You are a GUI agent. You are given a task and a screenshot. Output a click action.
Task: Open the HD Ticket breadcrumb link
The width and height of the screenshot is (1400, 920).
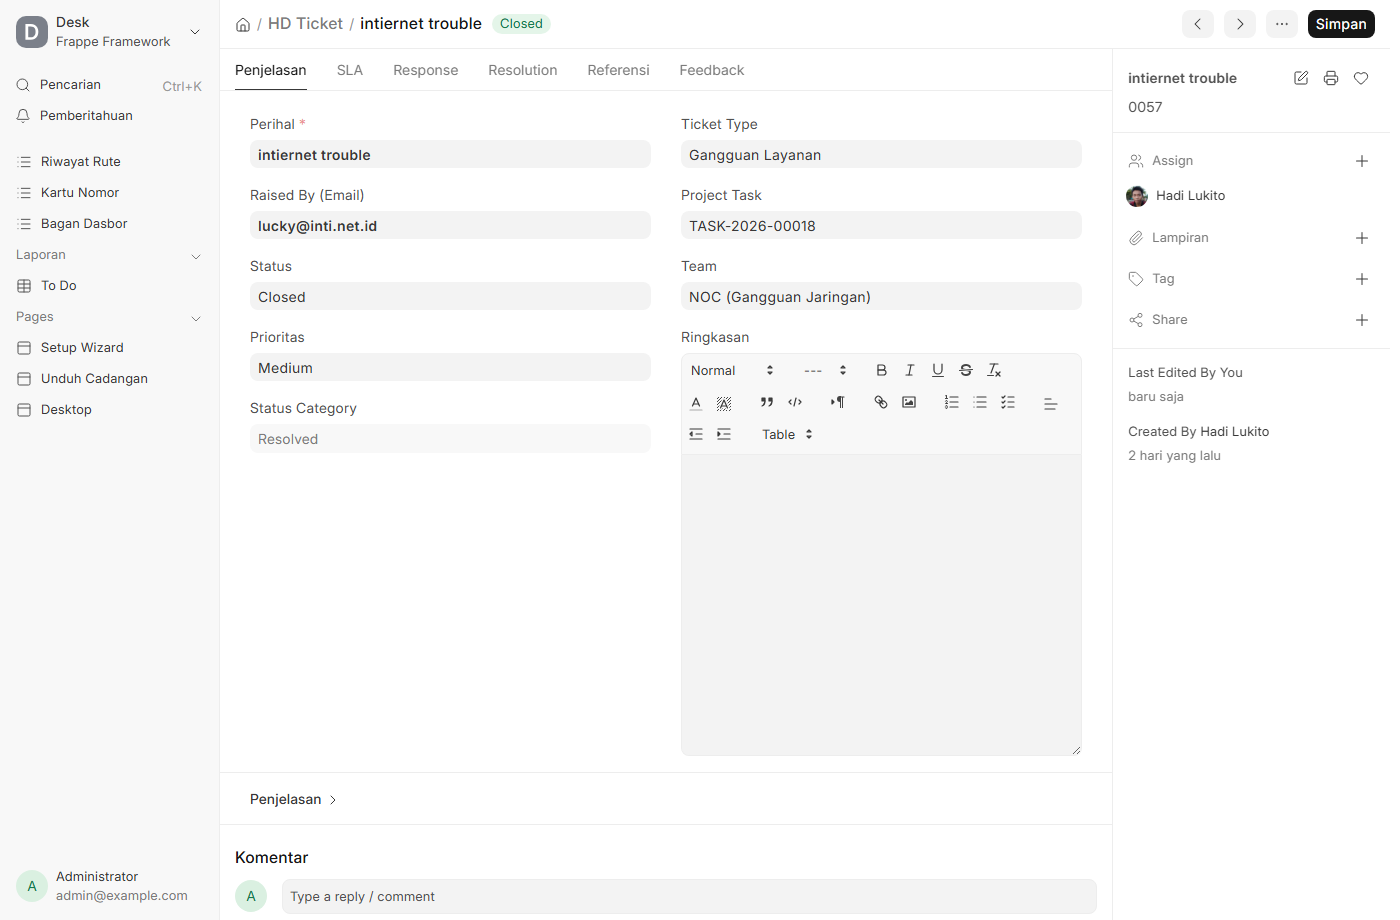coord(305,23)
